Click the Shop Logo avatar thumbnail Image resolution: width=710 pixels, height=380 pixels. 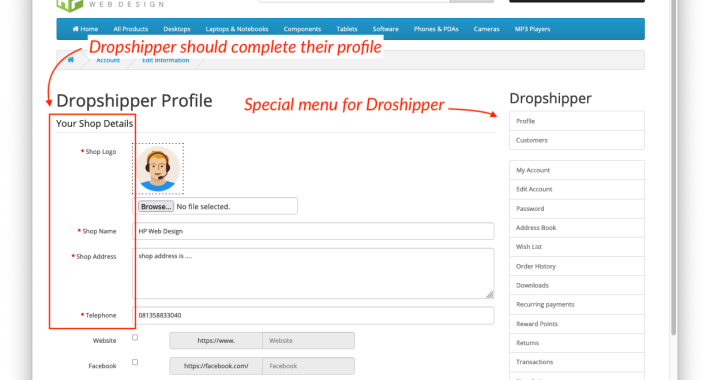coord(158,168)
